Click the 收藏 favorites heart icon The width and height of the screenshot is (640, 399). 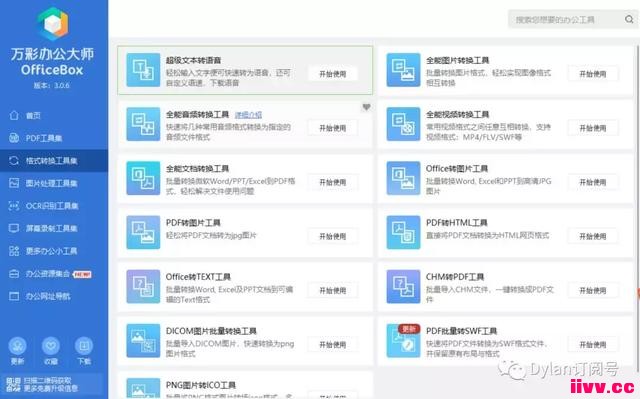tap(51, 346)
